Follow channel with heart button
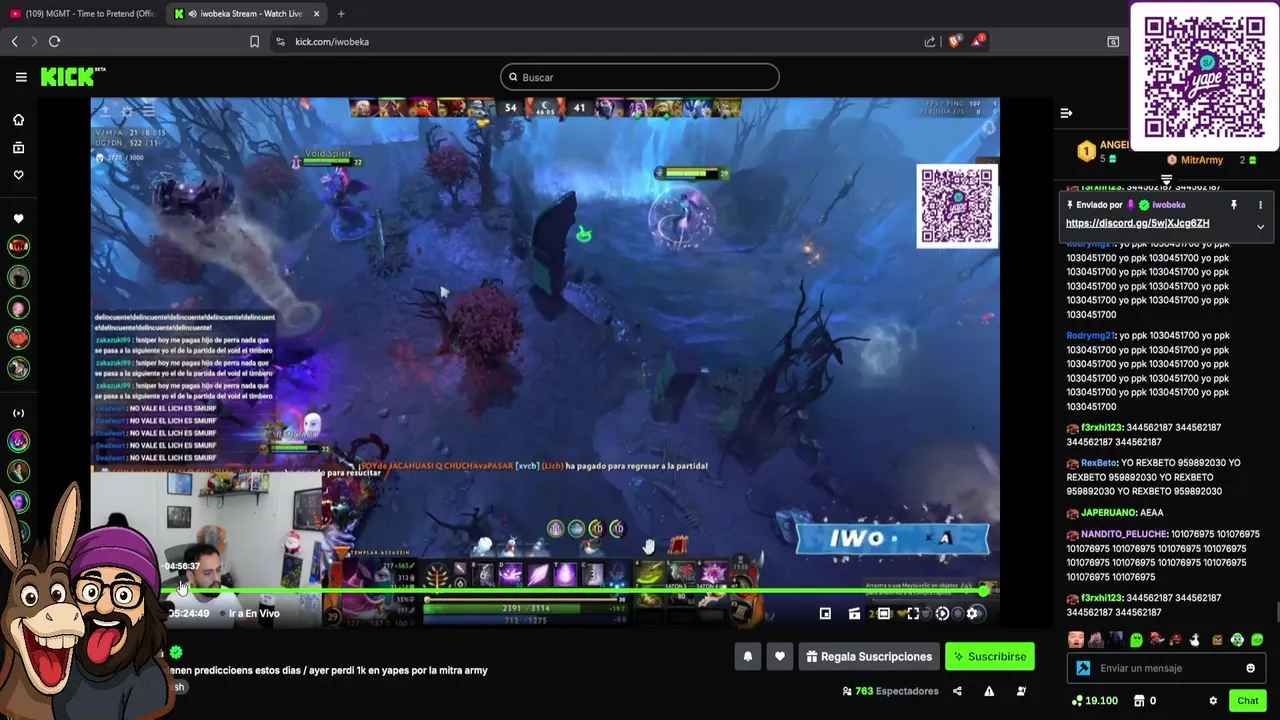The image size is (1280, 720). click(x=780, y=657)
